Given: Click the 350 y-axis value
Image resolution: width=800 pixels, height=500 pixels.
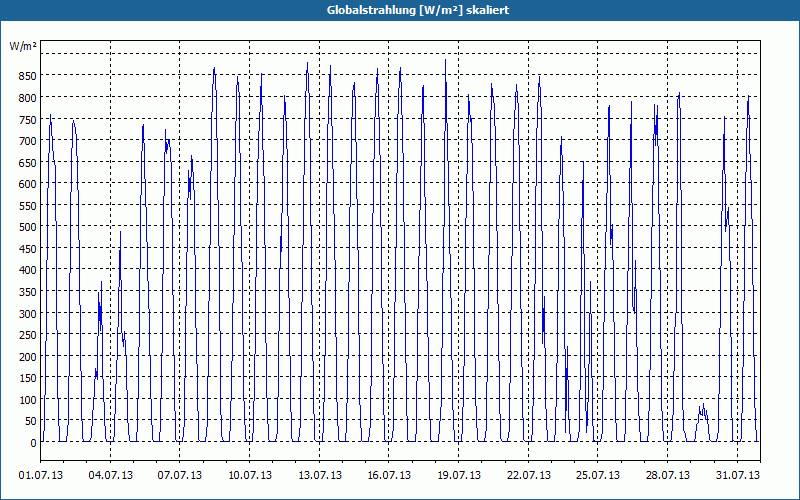Looking at the screenshot, I should click(x=27, y=292).
